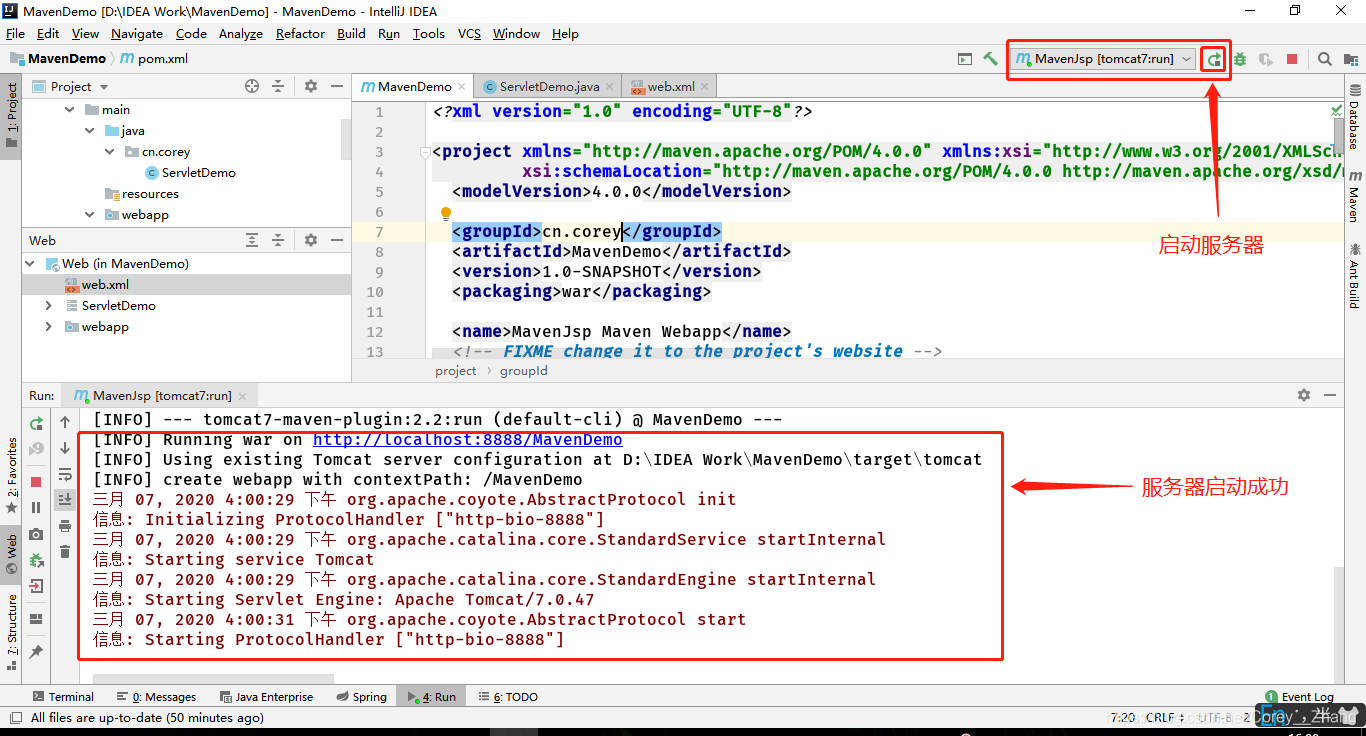Image resolution: width=1366 pixels, height=736 pixels.
Task: Collapse the java folder node
Action: tap(91, 131)
